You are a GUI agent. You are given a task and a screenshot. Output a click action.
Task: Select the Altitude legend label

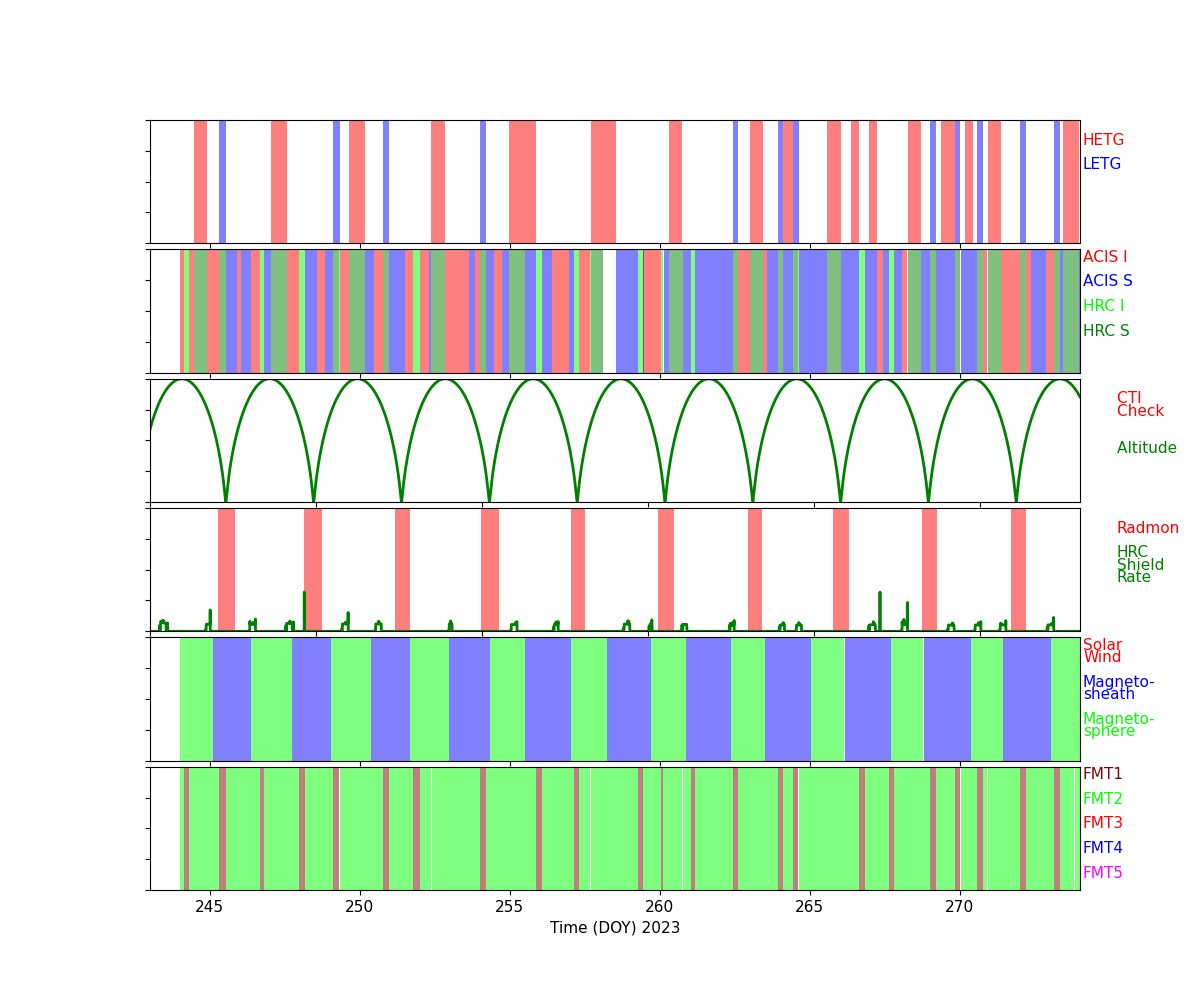tap(1146, 448)
